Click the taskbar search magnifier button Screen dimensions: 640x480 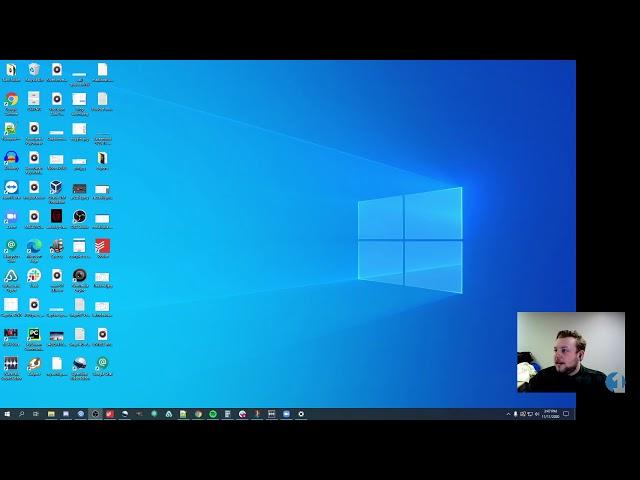click(21, 414)
